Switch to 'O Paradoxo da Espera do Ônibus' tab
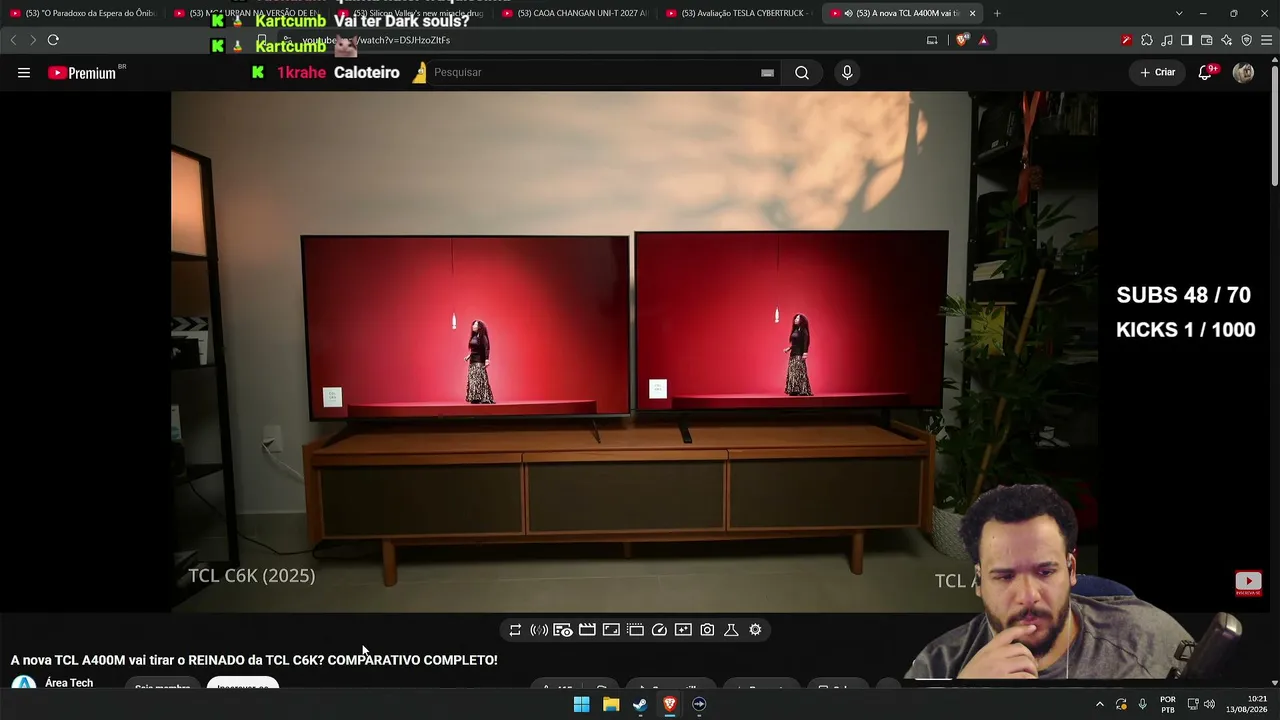The width and height of the screenshot is (1280, 720). tap(82, 13)
